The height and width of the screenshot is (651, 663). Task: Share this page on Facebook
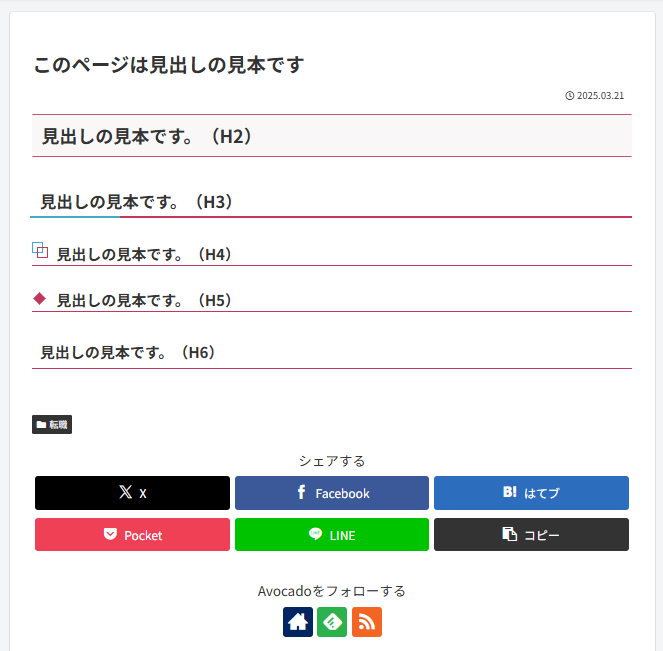click(x=332, y=493)
